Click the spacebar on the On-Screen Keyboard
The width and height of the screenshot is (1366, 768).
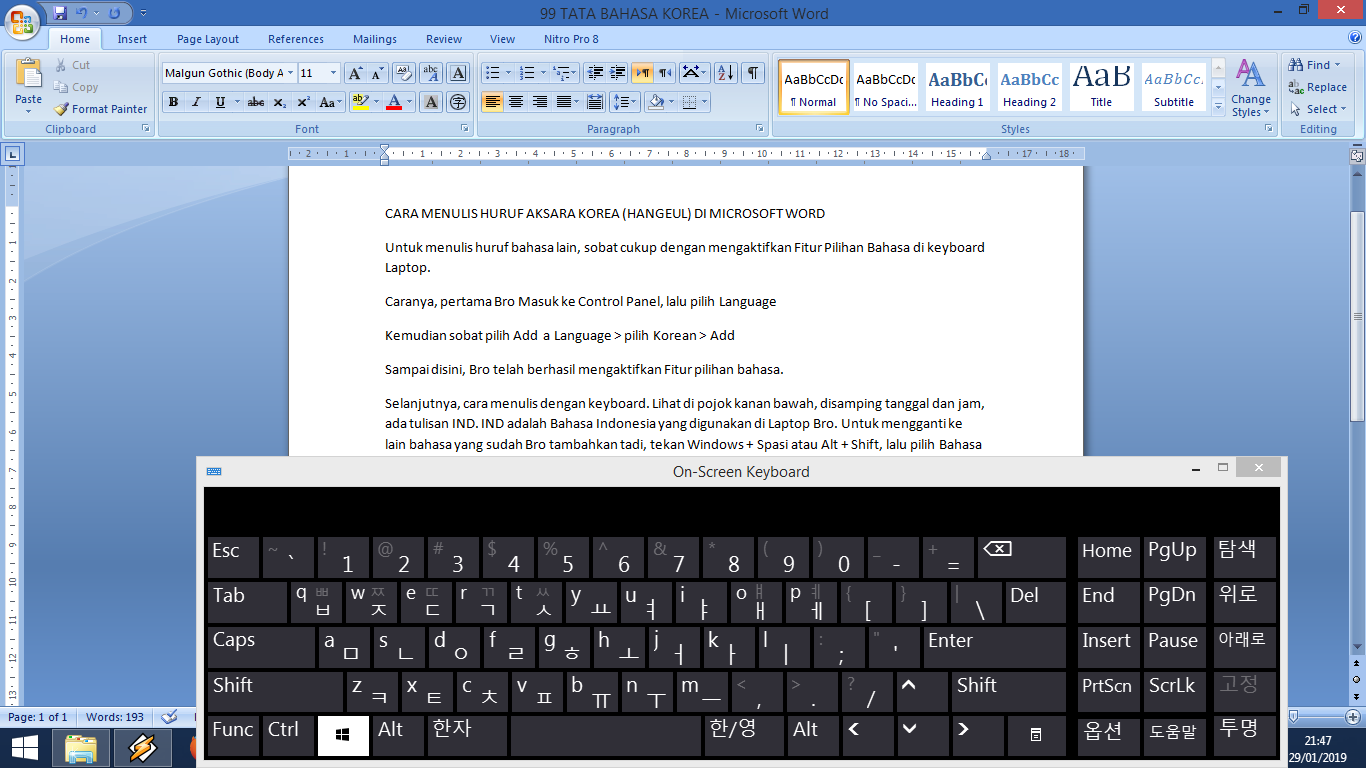(x=605, y=736)
